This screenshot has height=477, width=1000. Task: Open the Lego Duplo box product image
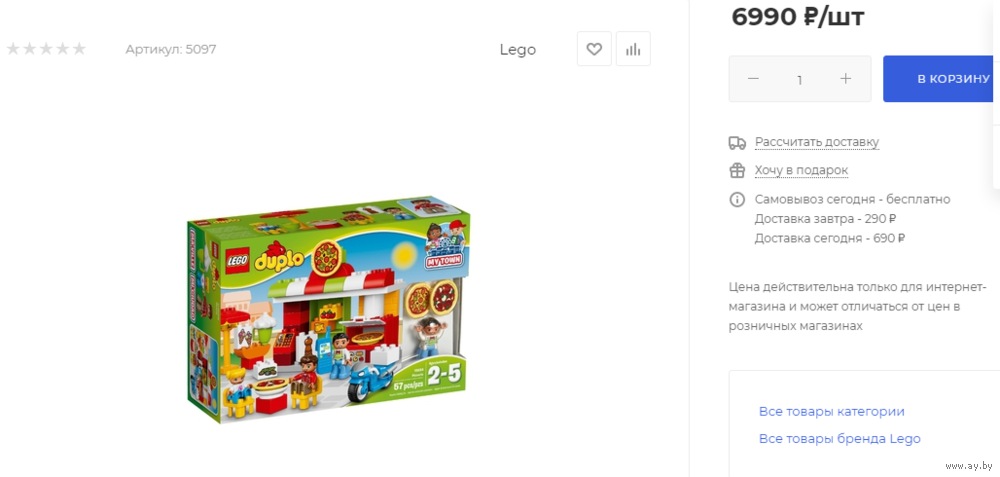click(x=329, y=311)
